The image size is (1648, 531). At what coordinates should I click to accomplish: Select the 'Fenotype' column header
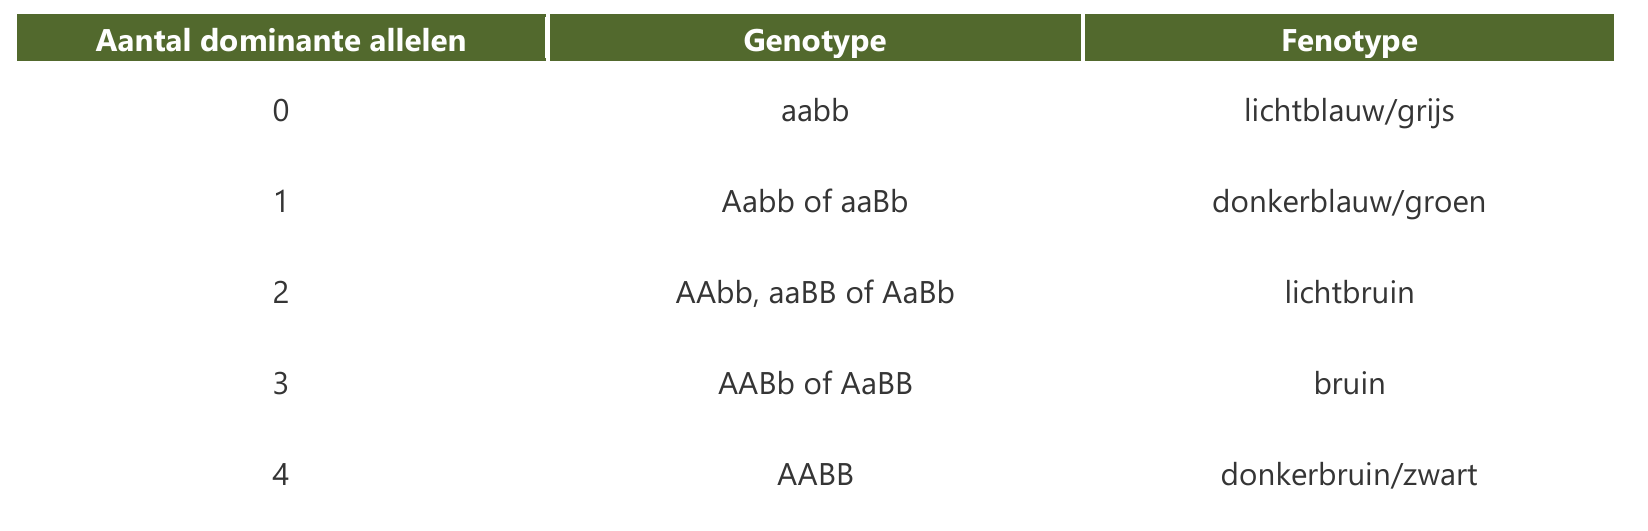click(1349, 41)
